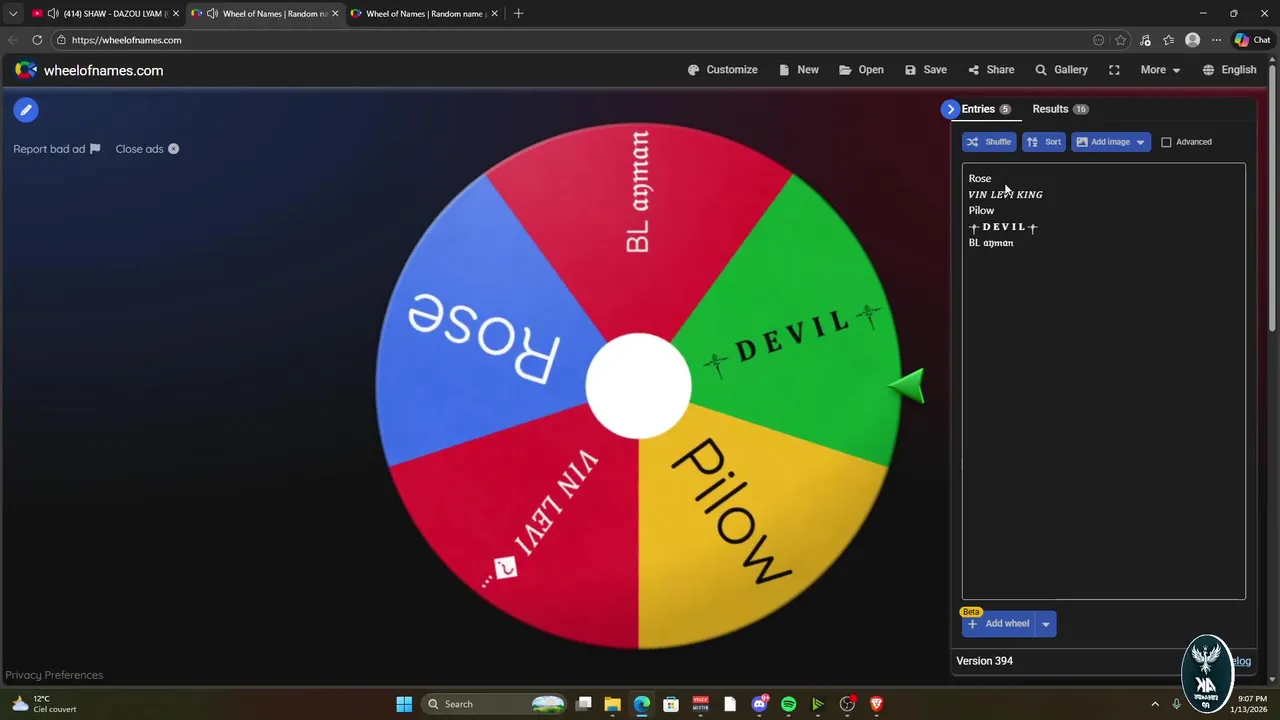This screenshot has width=1280, height=720.
Task: Open Brave browser from taskbar
Action: [876, 704]
